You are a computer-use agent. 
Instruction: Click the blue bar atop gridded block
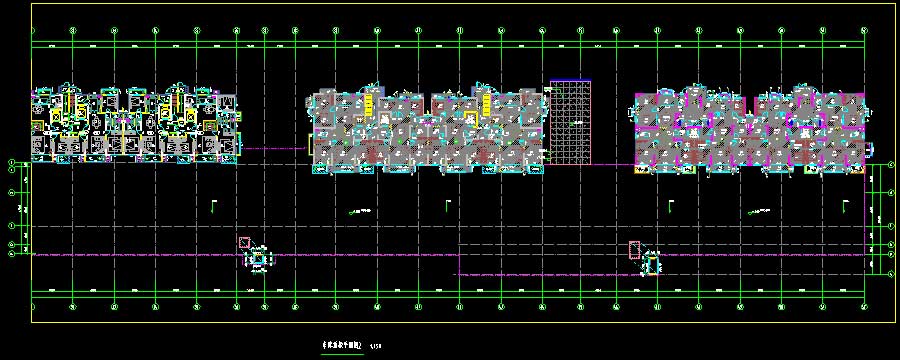[x=571, y=80]
